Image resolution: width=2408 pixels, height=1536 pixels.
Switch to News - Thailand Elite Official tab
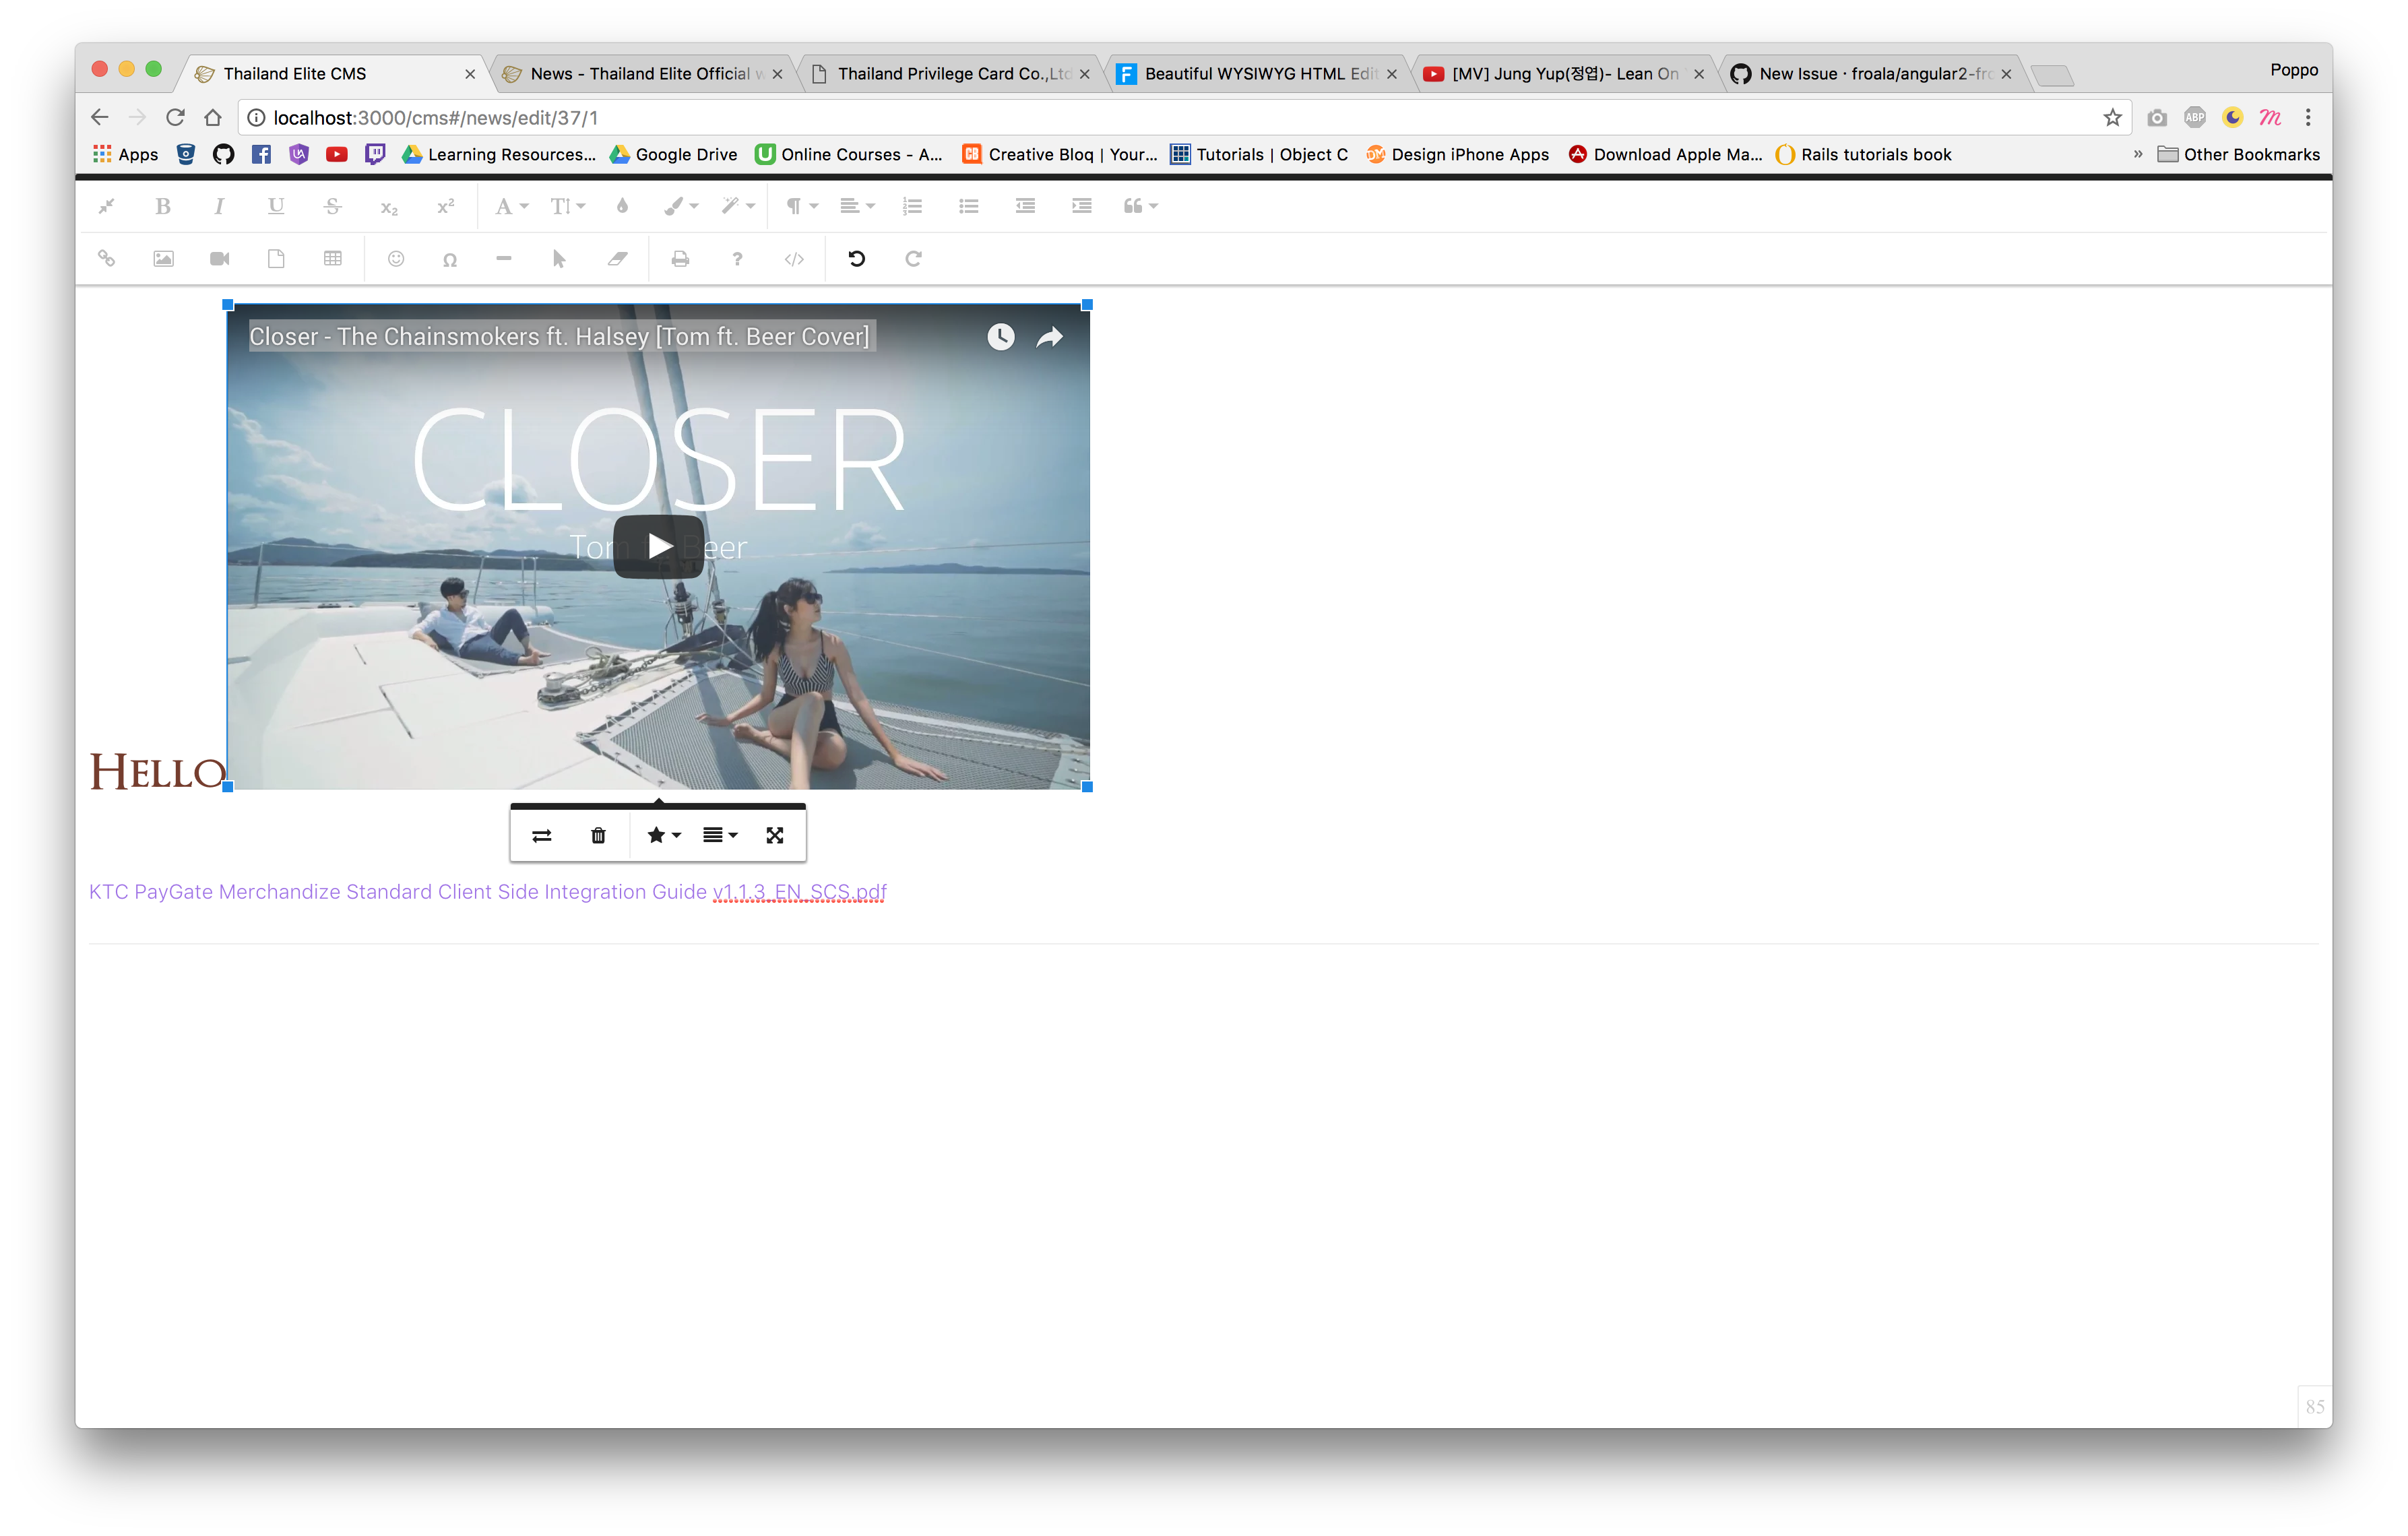click(641, 74)
